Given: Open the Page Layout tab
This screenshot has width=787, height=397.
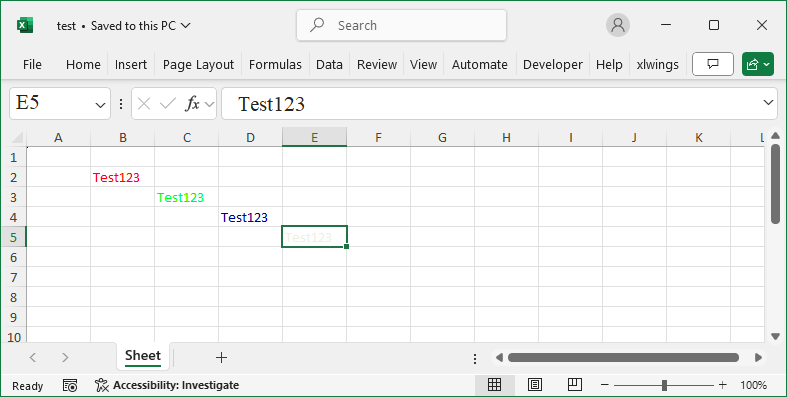Looking at the screenshot, I should (198, 64).
